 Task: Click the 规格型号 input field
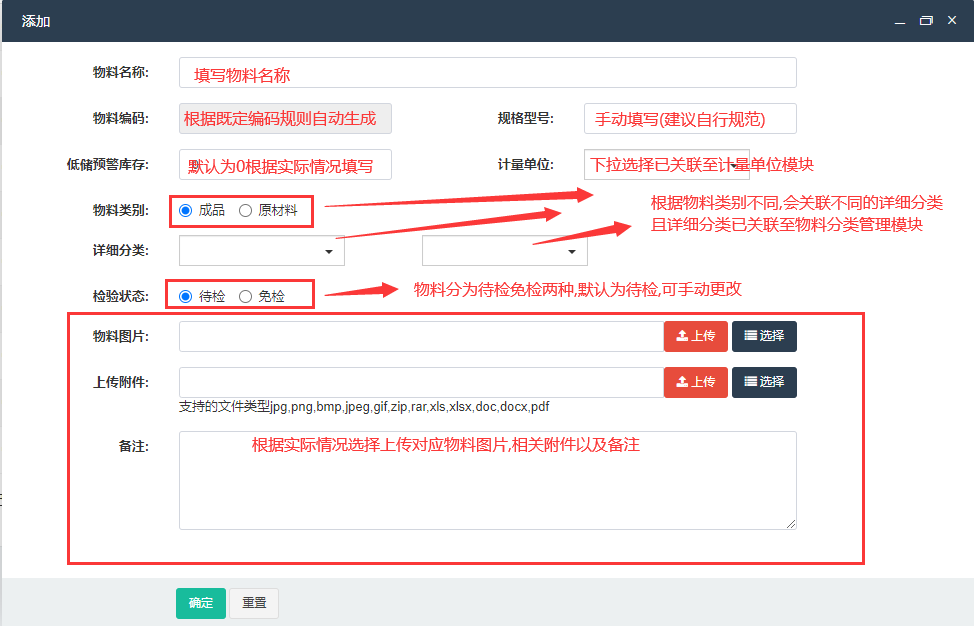[690, 119]
